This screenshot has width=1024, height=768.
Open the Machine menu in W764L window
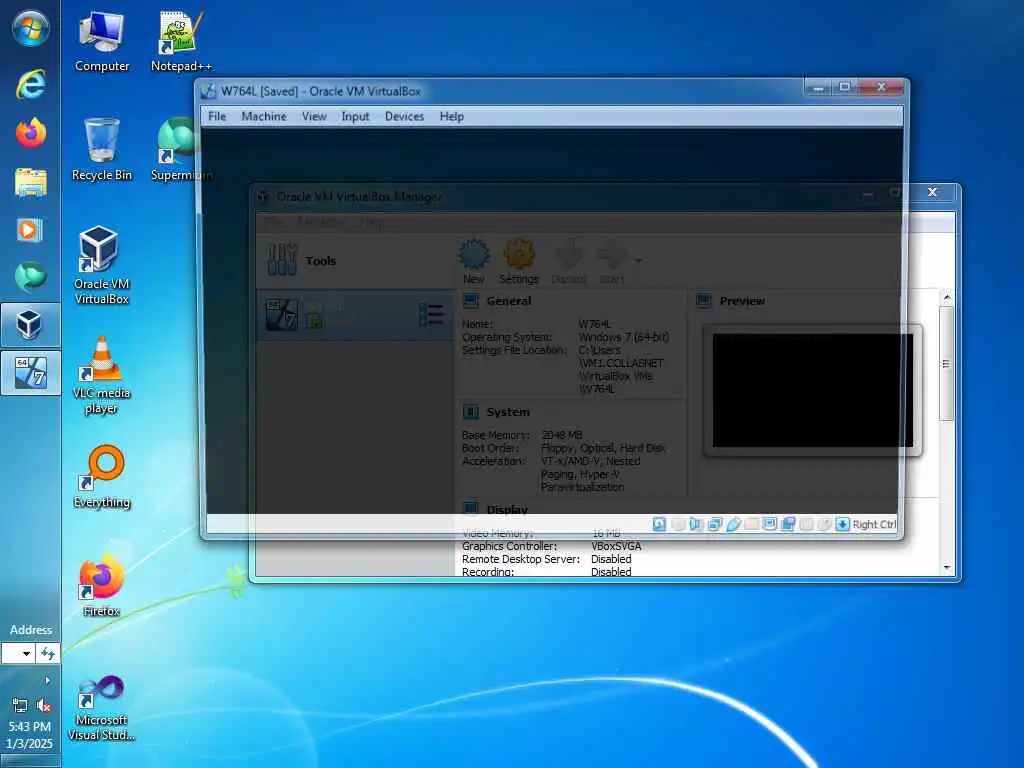(264, 116)
